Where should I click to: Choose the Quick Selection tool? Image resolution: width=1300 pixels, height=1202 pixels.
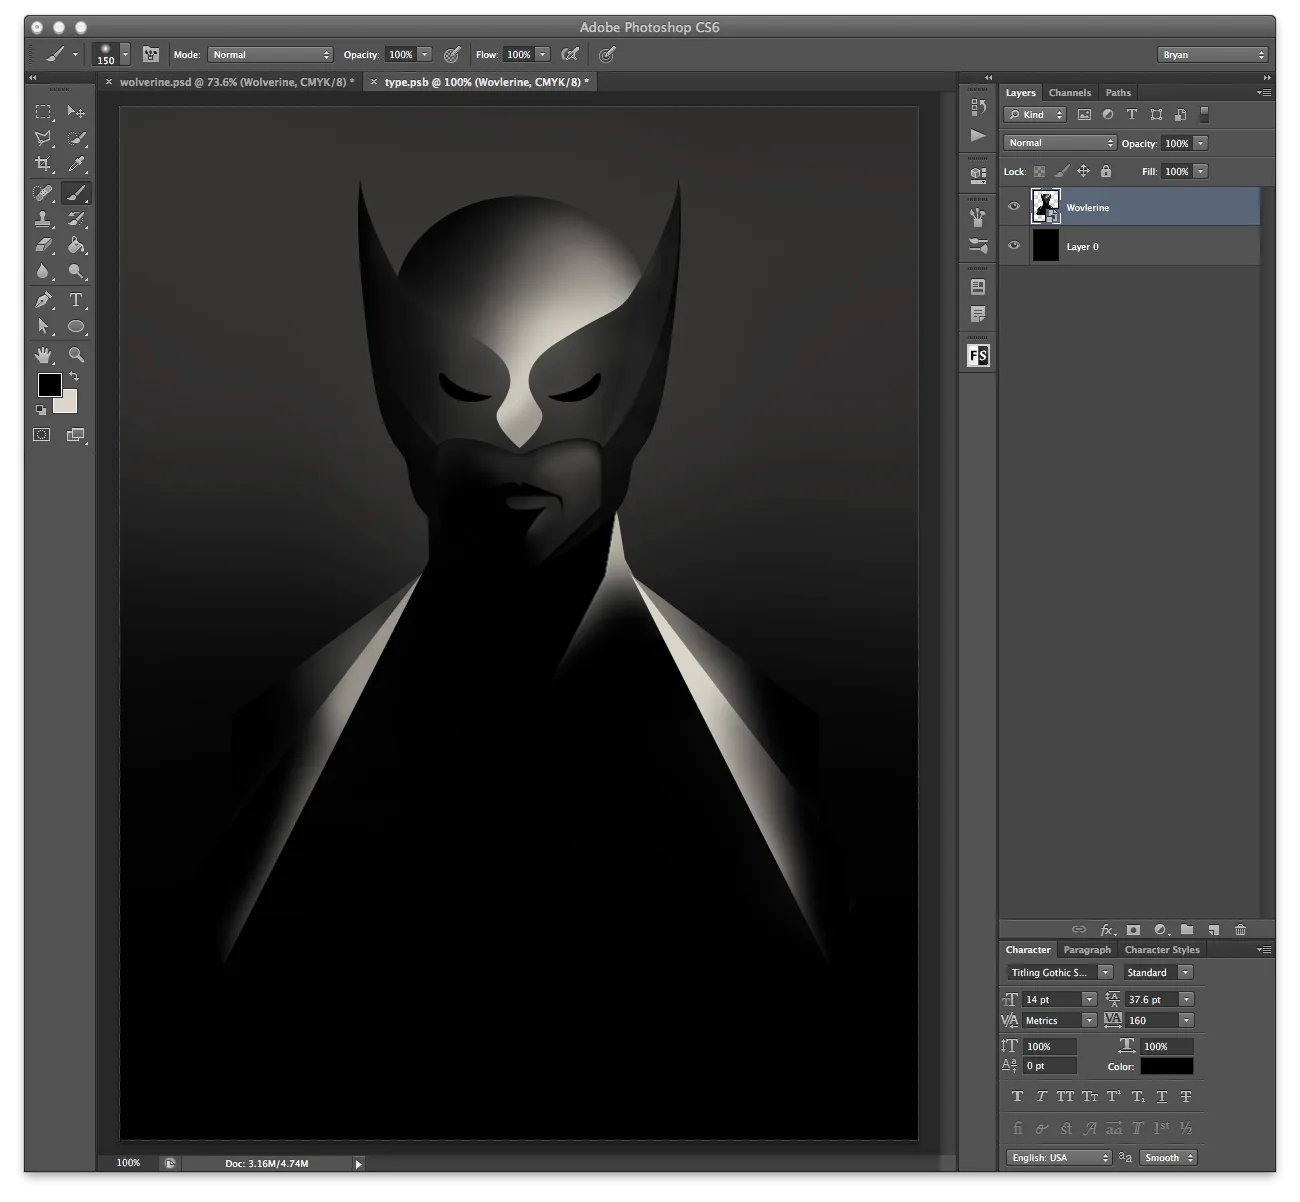point(76,138)
